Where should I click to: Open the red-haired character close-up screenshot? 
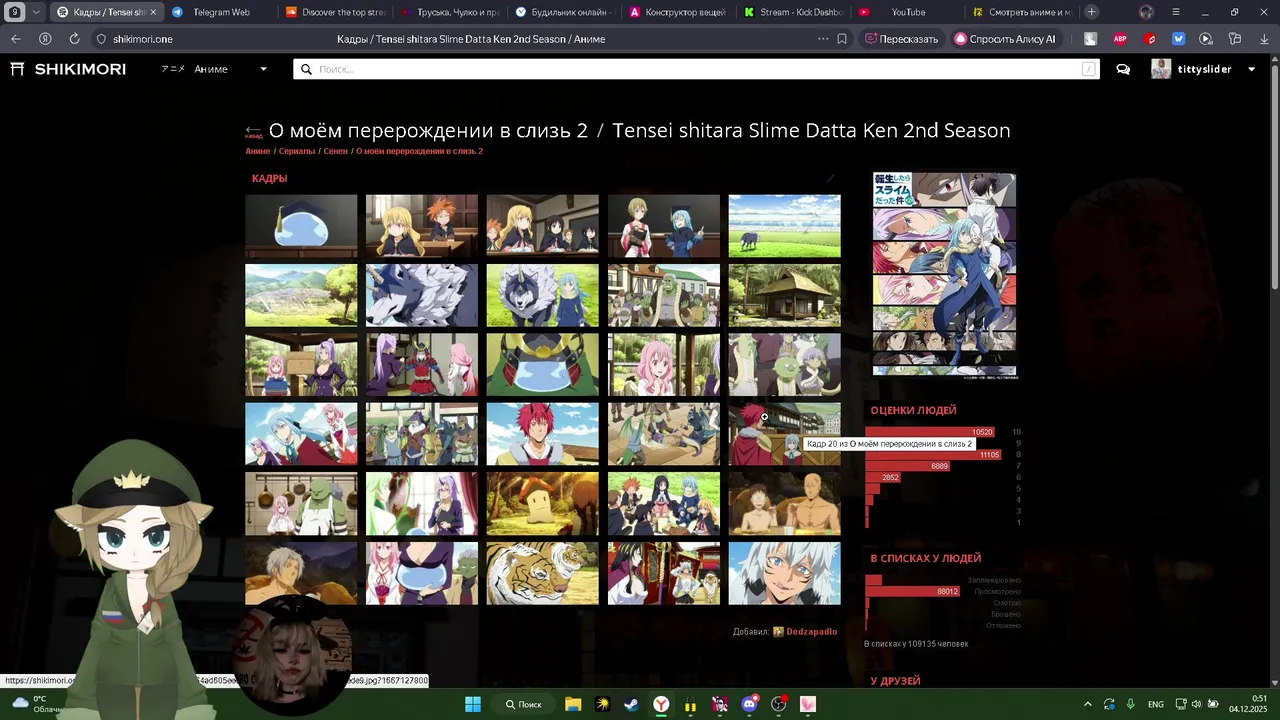[542, 434]
